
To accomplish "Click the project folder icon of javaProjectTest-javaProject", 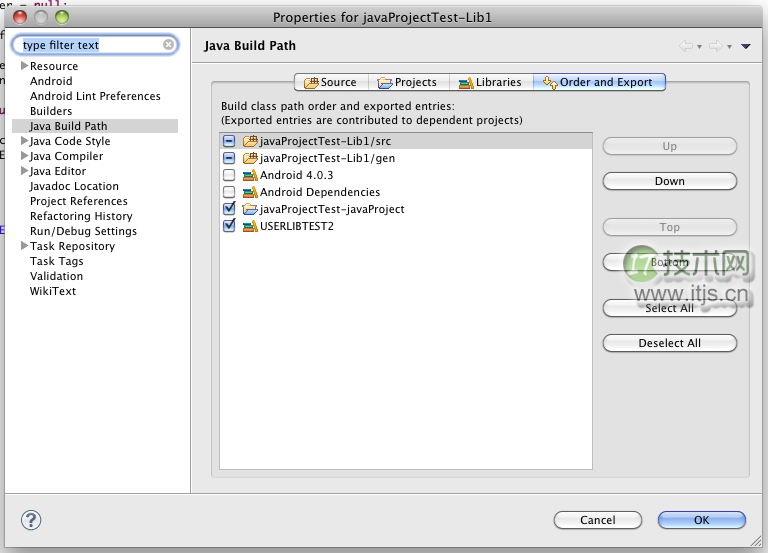I will pos(250,209).
